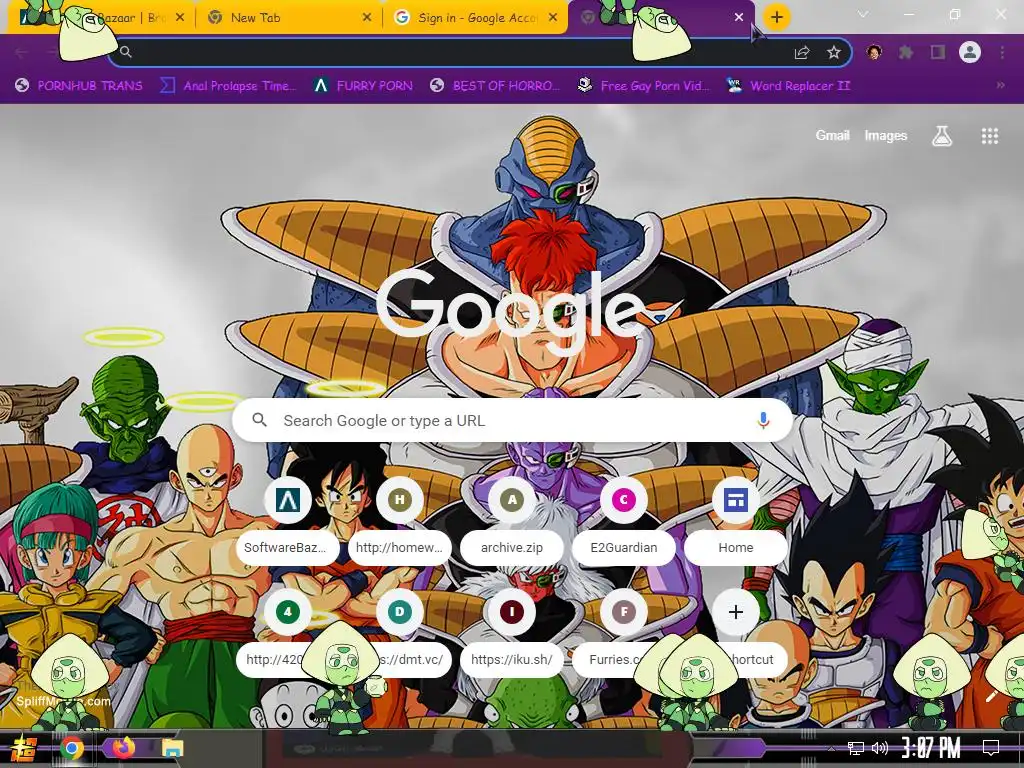1024x768 pixels.
Task: Open the BEST OF HORRO... bookmark
Action: [x=495, y=86]
